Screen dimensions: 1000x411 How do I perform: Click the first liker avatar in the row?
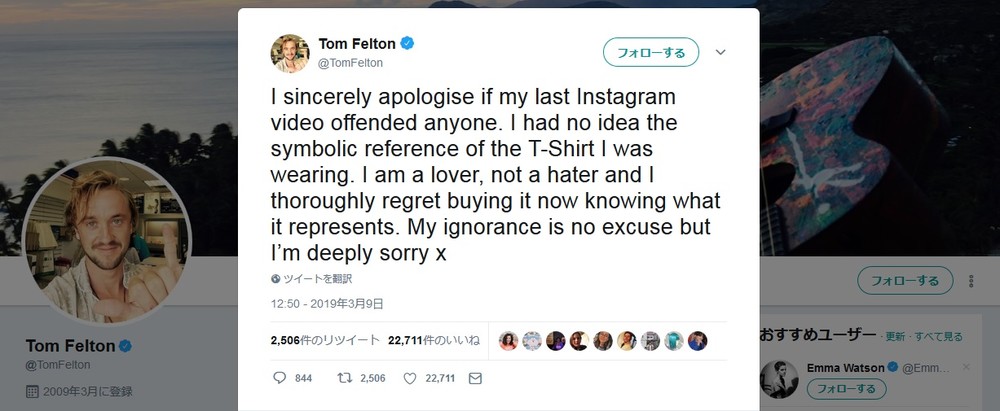[508, 340]
